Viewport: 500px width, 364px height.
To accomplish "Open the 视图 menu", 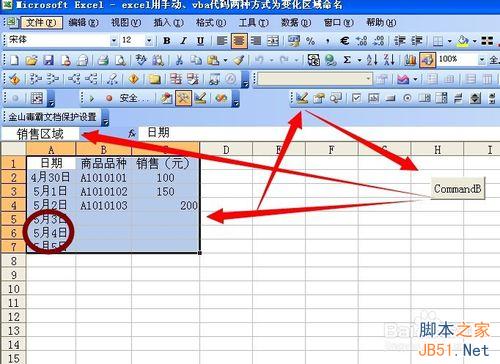I will 126,23.
